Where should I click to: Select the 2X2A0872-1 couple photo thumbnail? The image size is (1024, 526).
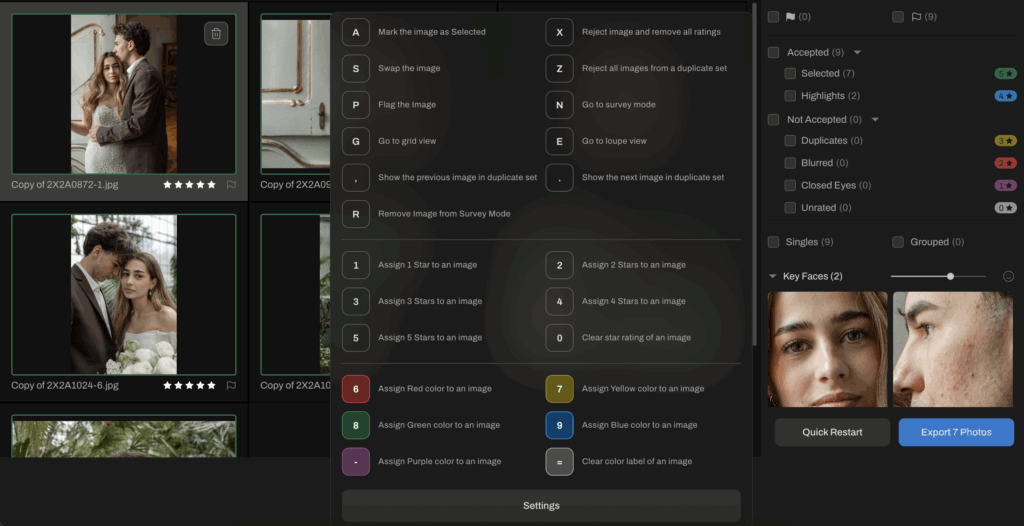click(x=123, y=94)
